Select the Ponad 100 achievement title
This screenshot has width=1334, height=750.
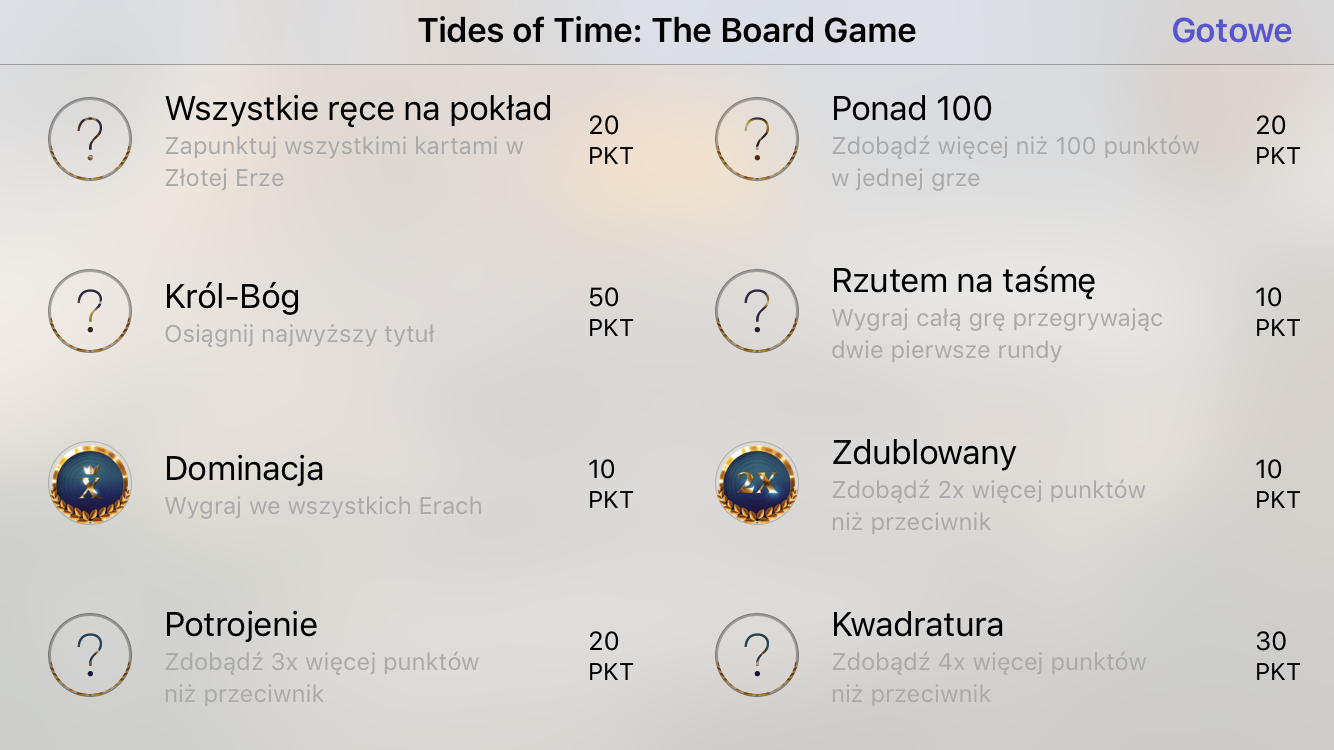tap(912, 108)
